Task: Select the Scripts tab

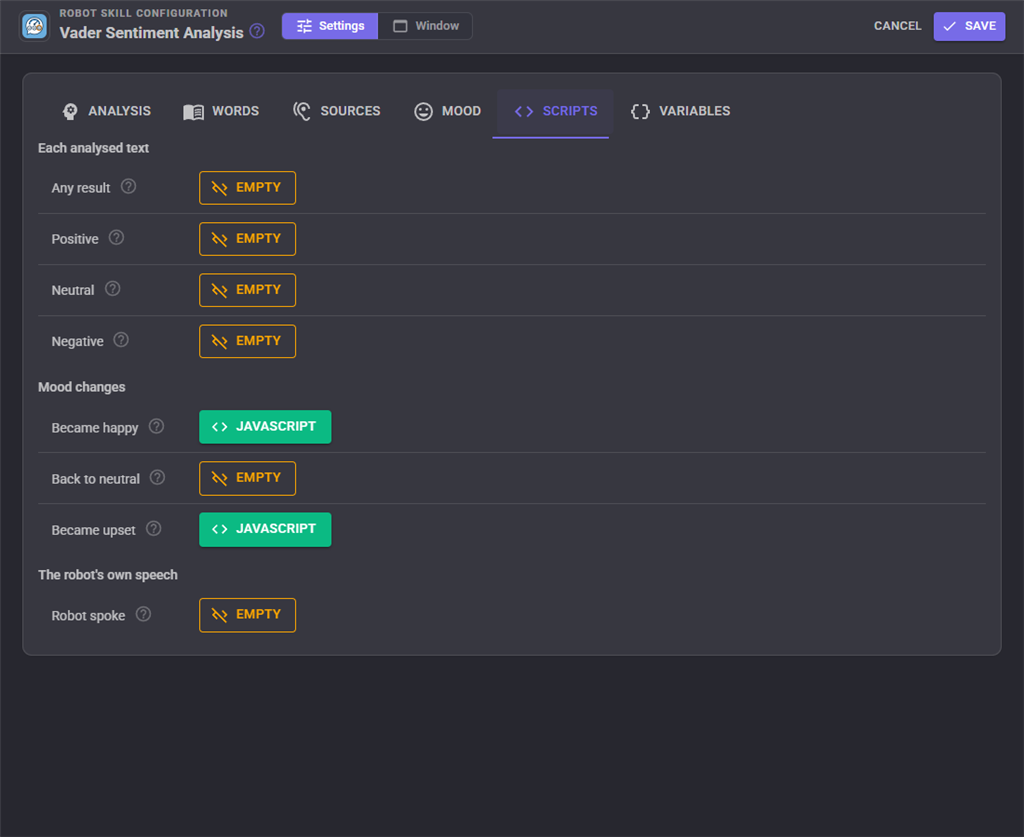Action: (556, 112)
